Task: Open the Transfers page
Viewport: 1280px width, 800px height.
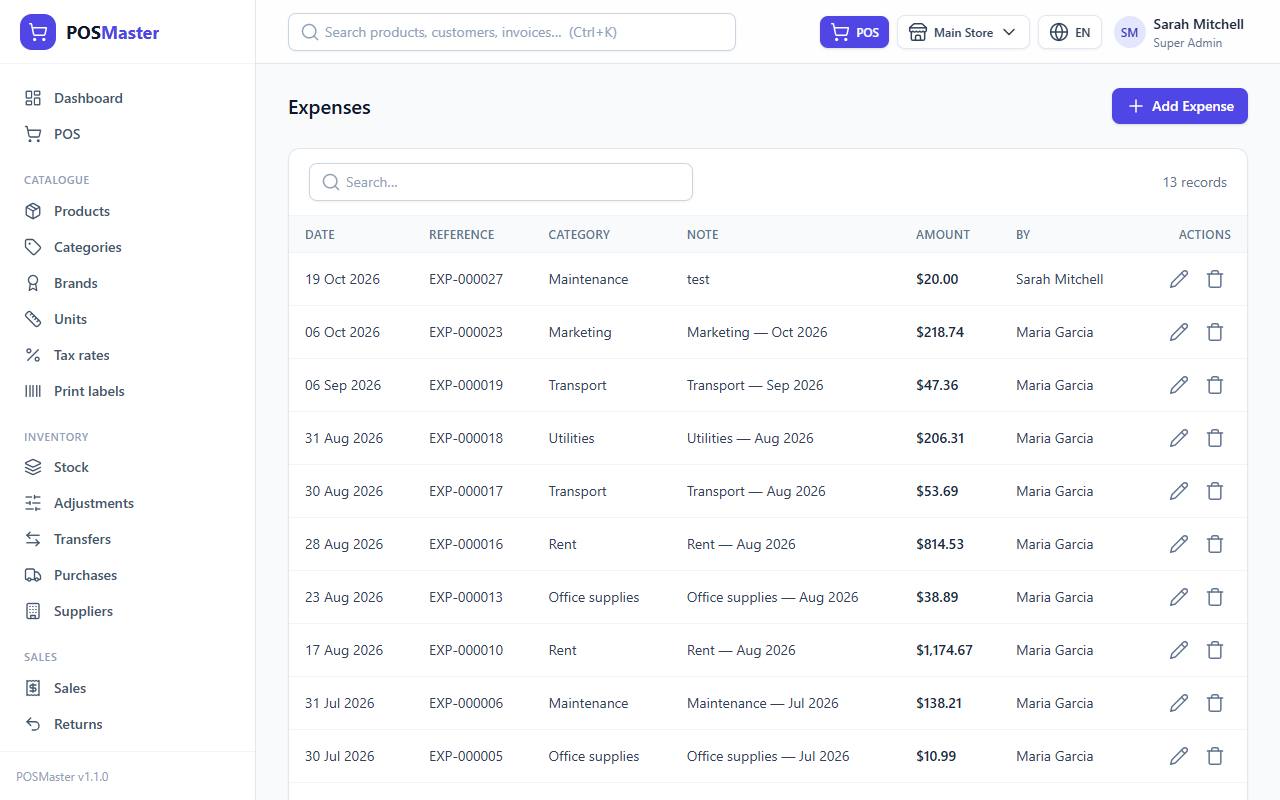Action: [127, 539]
